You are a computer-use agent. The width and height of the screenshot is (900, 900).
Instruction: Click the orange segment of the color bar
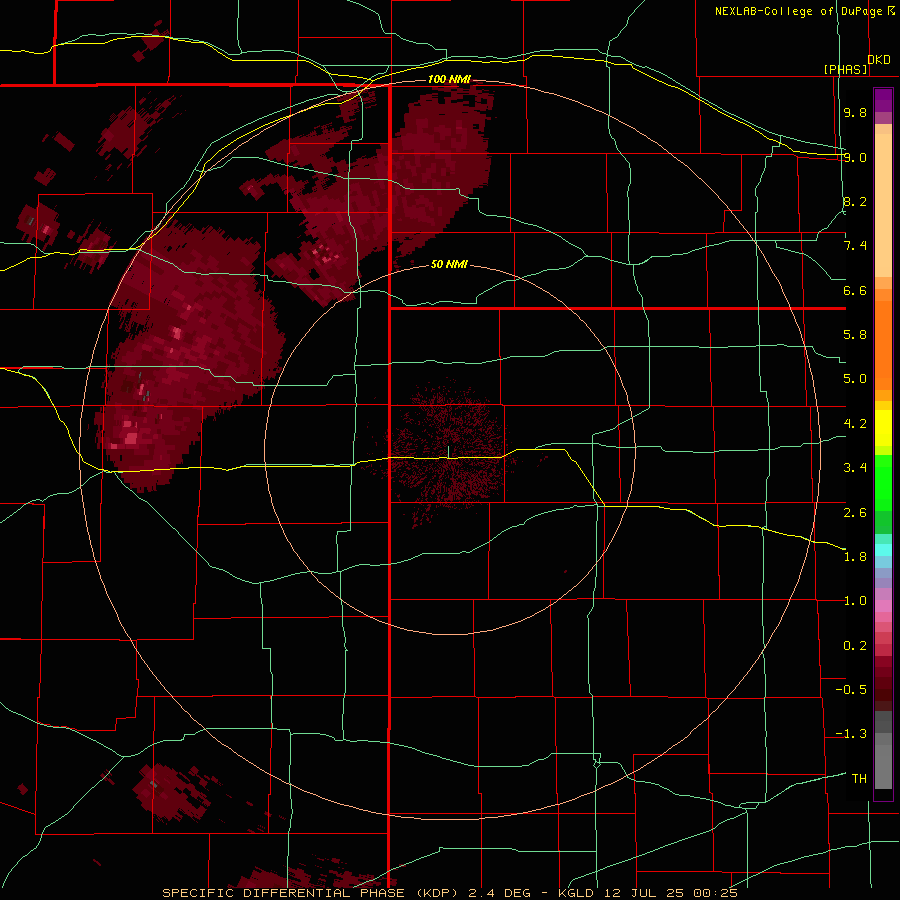[883, 344]
